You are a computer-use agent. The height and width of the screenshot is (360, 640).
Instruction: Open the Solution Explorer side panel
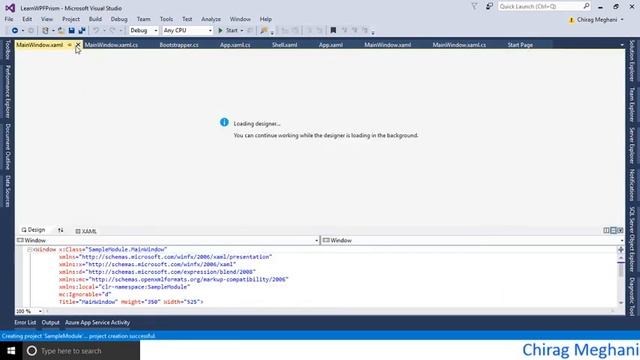point(632,60)
